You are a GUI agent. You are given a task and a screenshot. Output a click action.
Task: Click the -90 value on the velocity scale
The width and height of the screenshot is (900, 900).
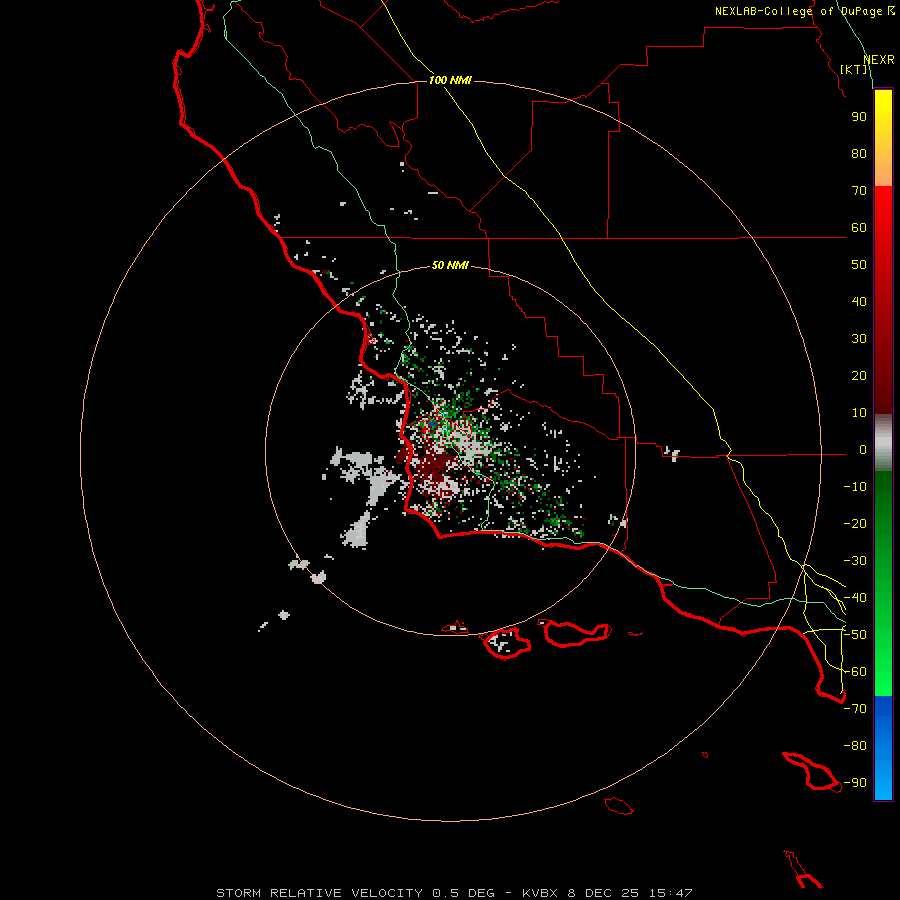[x=855, y=783]
